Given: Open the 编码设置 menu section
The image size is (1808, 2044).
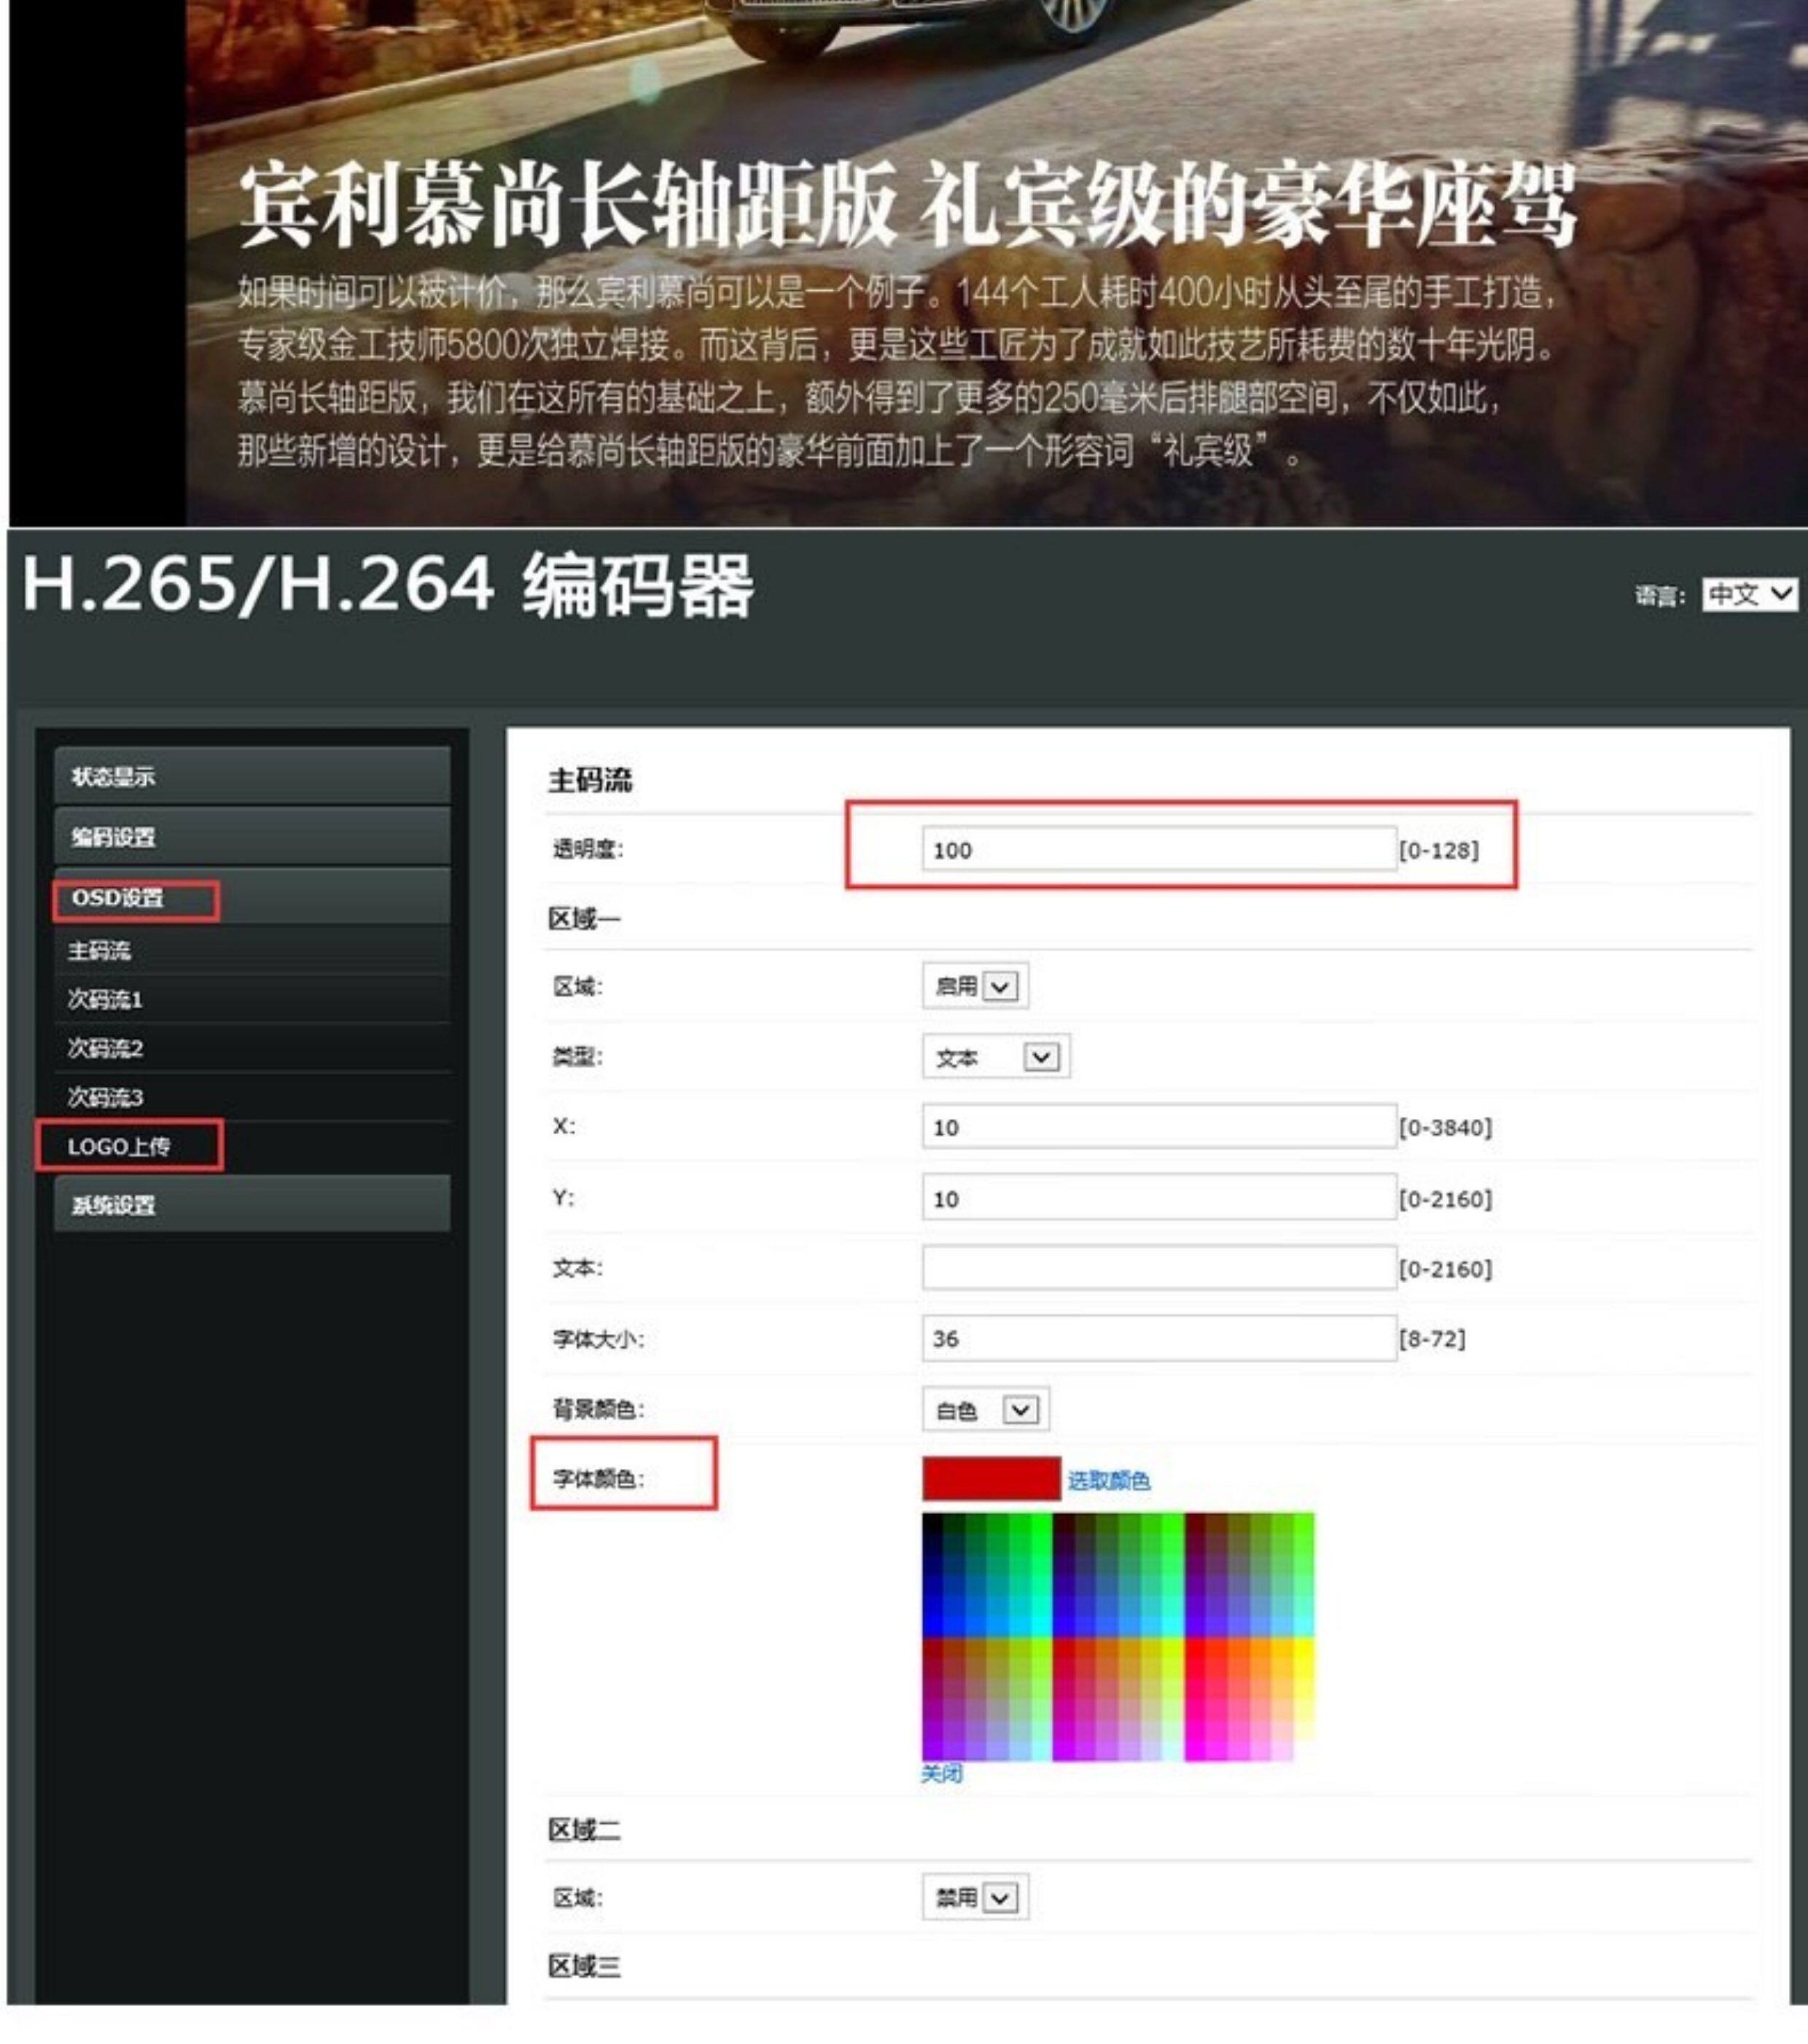Looking at the screenshot, I should tap(252, 836).
